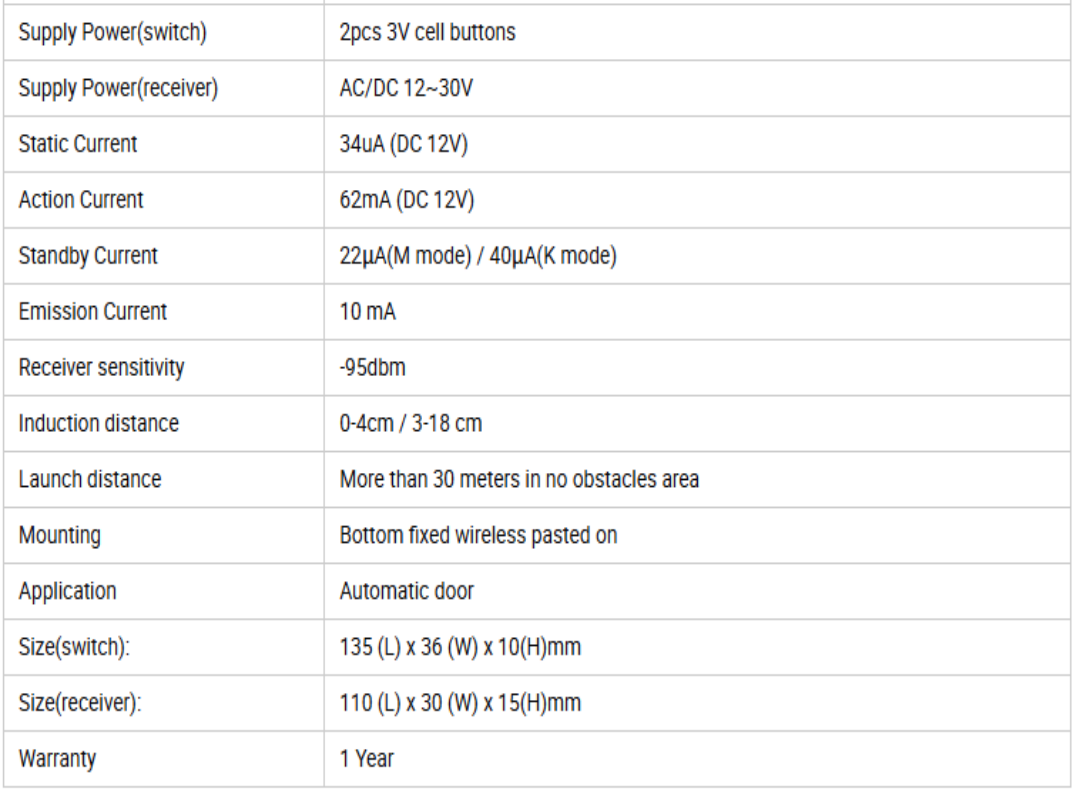Screen dimensions: 1080x800
Task: Click the M mode / K mode current value
Action: click(x=478, y=256)
